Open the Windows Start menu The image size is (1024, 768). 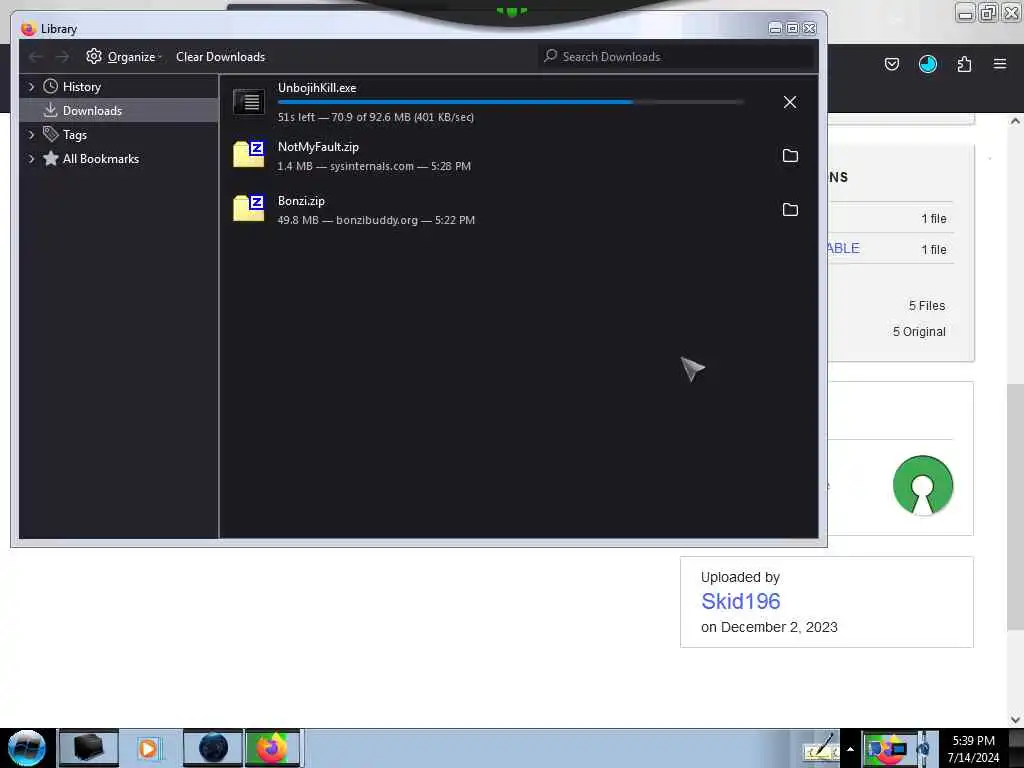coord(27,748)
